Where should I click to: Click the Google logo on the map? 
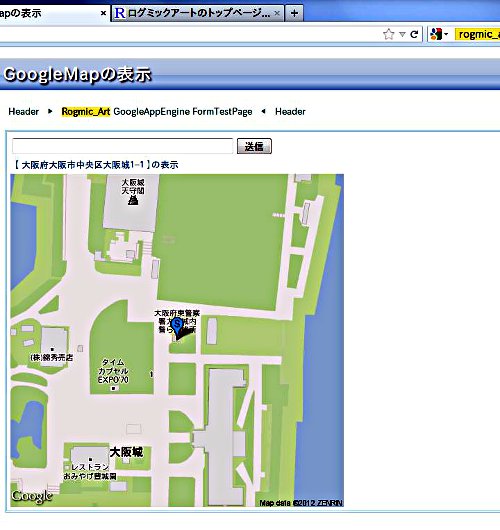(32, 496)
